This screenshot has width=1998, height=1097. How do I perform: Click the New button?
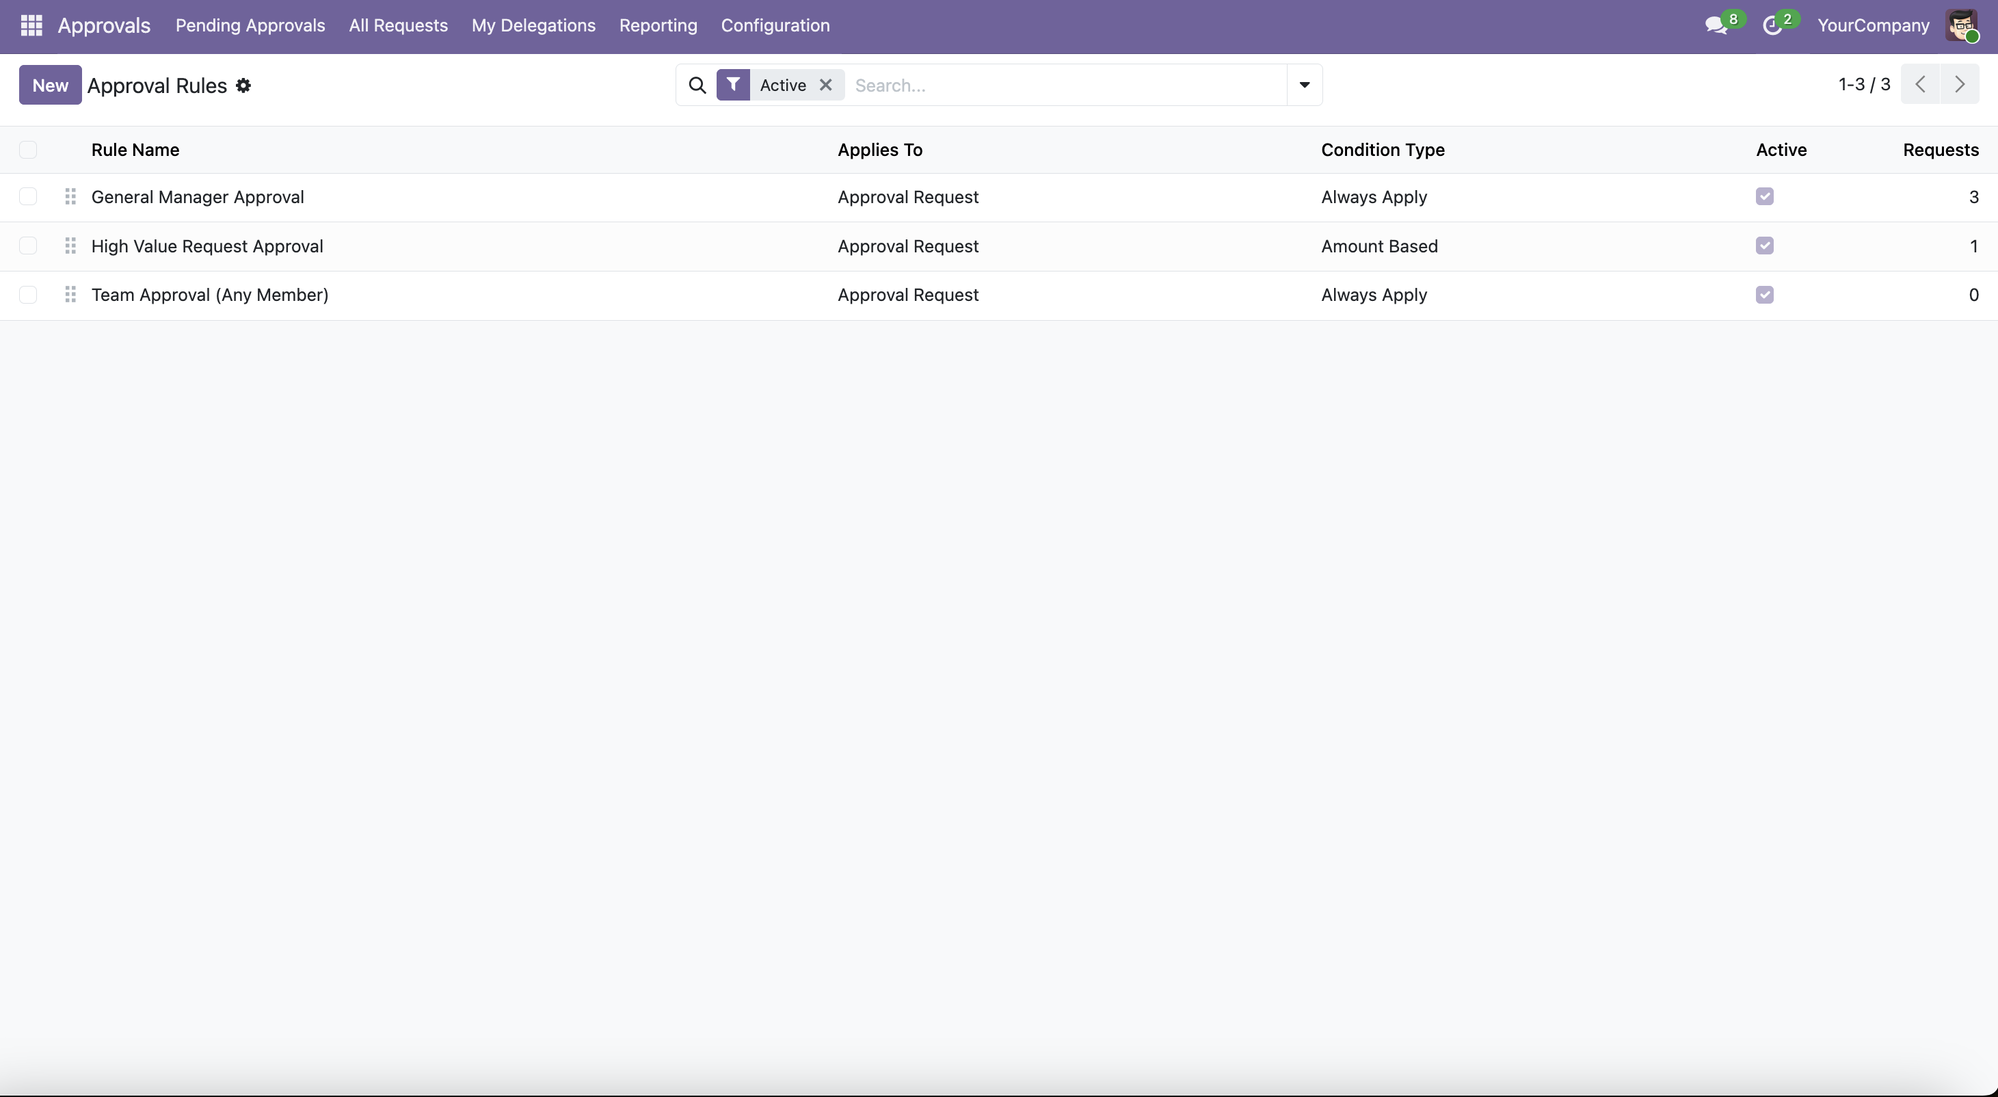click(50, 85)
